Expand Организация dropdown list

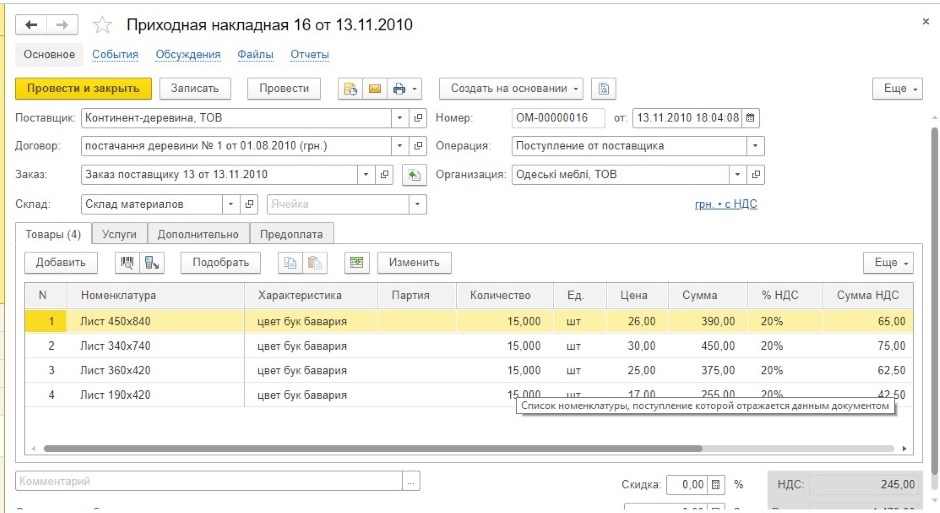737,174
